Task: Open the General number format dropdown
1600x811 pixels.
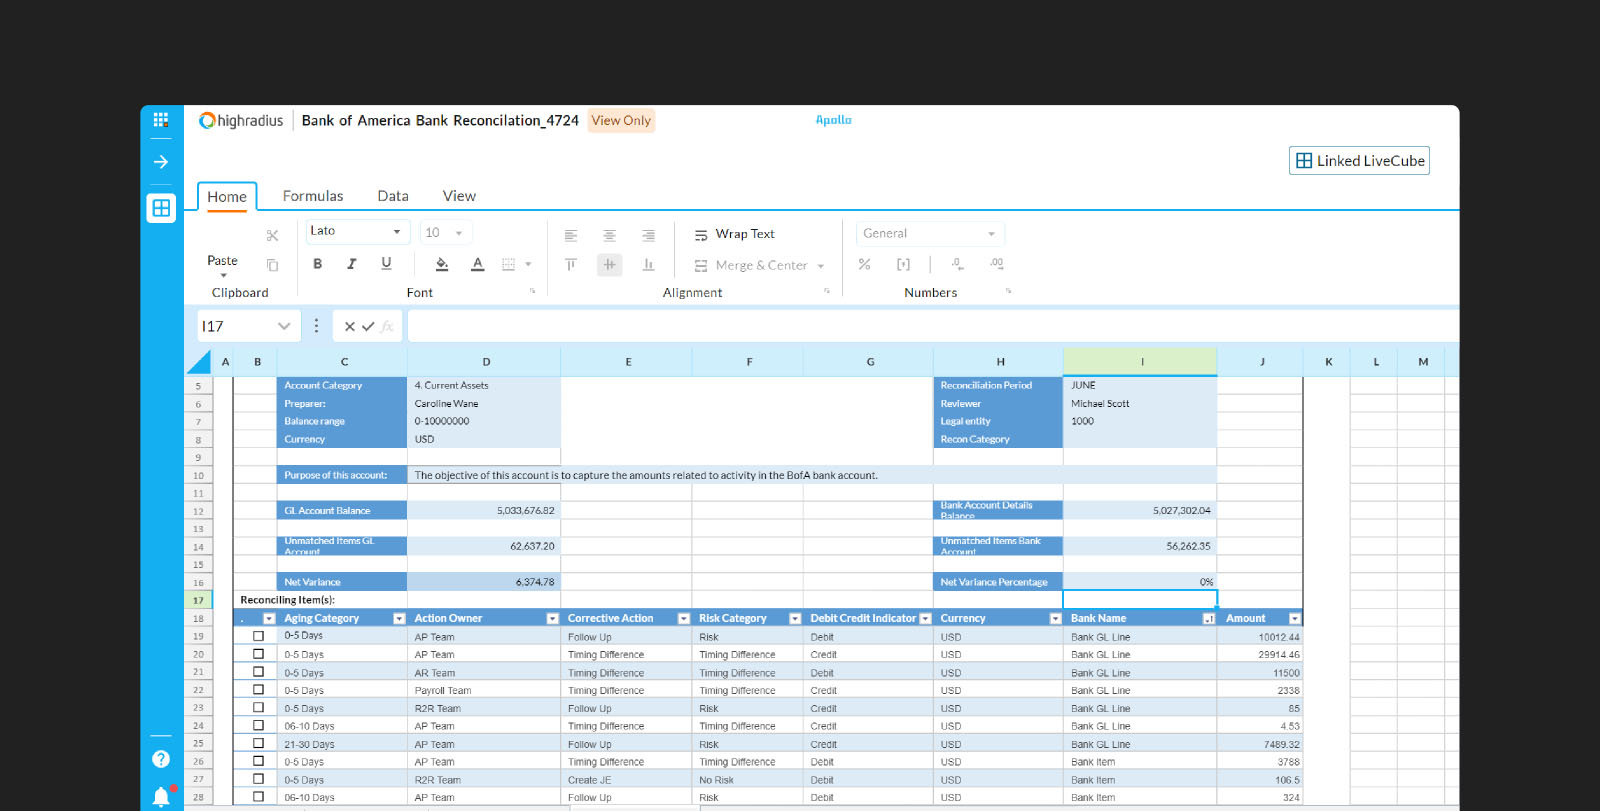Action: pos(930,233)
